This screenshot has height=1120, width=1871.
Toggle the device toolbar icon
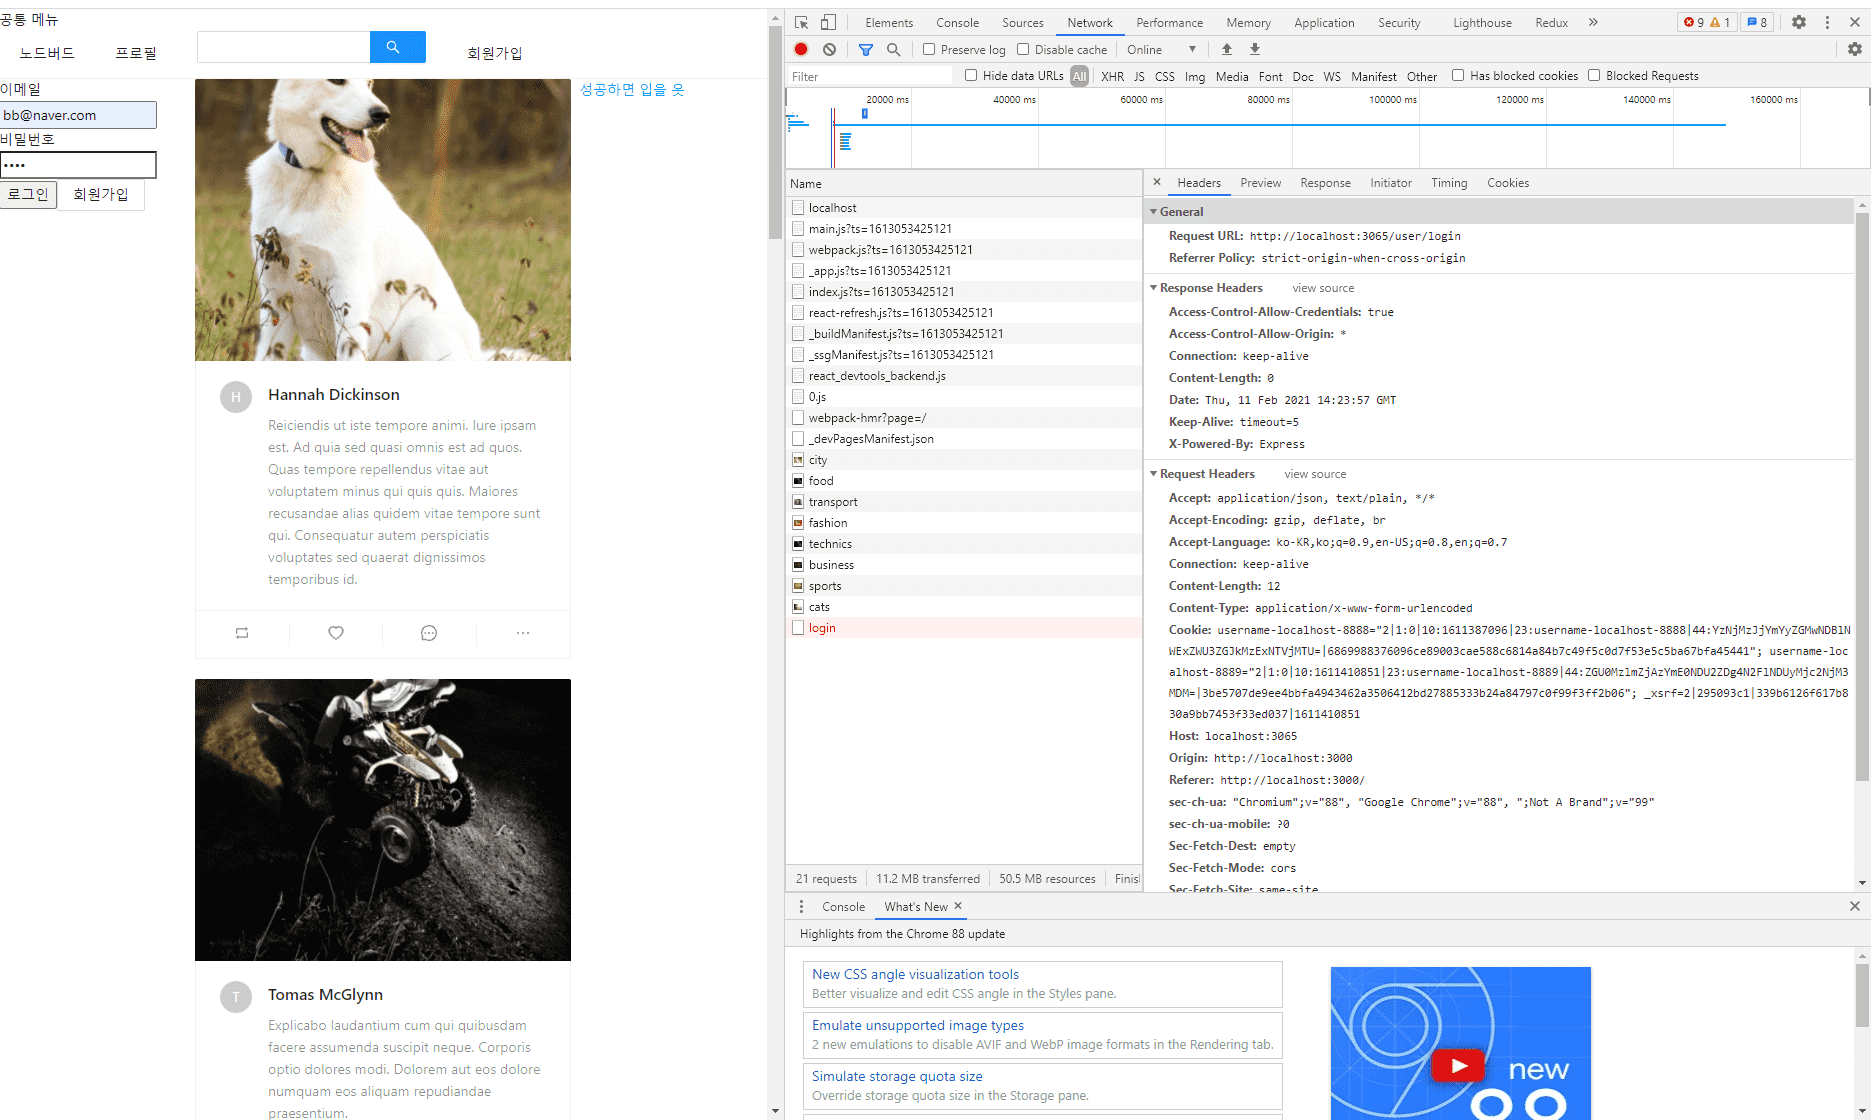(828, 22)
